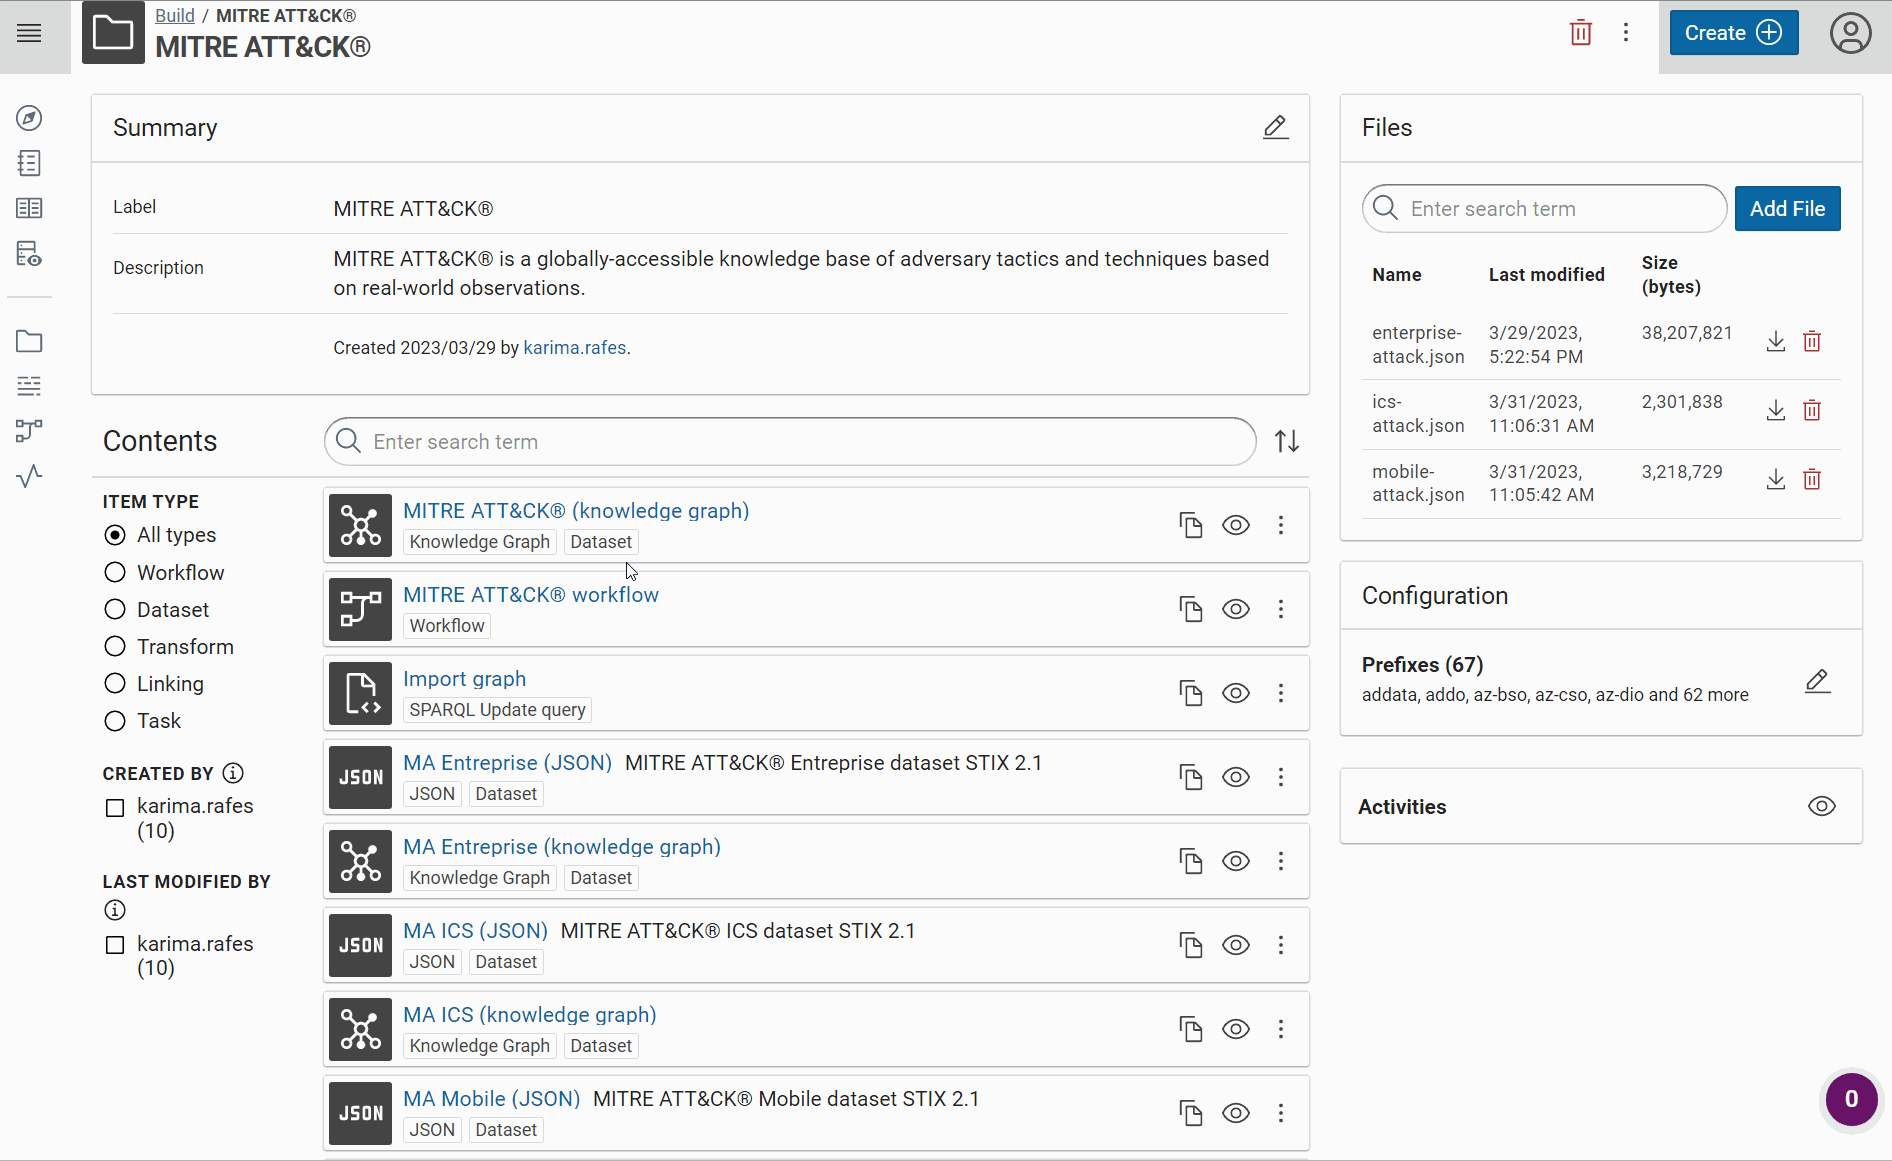This screenshot has height=1161, width=1892.
Task: Delete the ics-attack.json file
Action: coord(1811,411)
